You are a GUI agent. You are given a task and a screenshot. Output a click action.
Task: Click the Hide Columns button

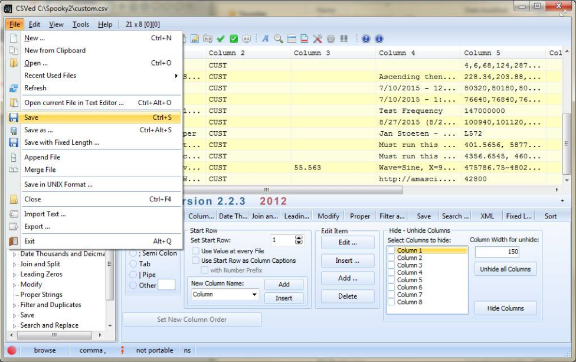(505, 308)
